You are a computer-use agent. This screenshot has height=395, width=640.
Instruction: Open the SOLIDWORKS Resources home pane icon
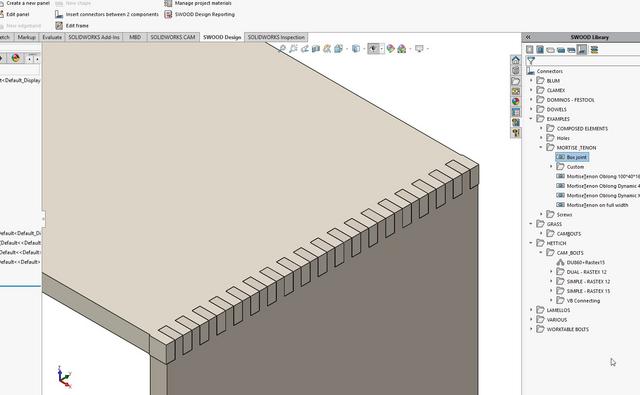point(516,60)
